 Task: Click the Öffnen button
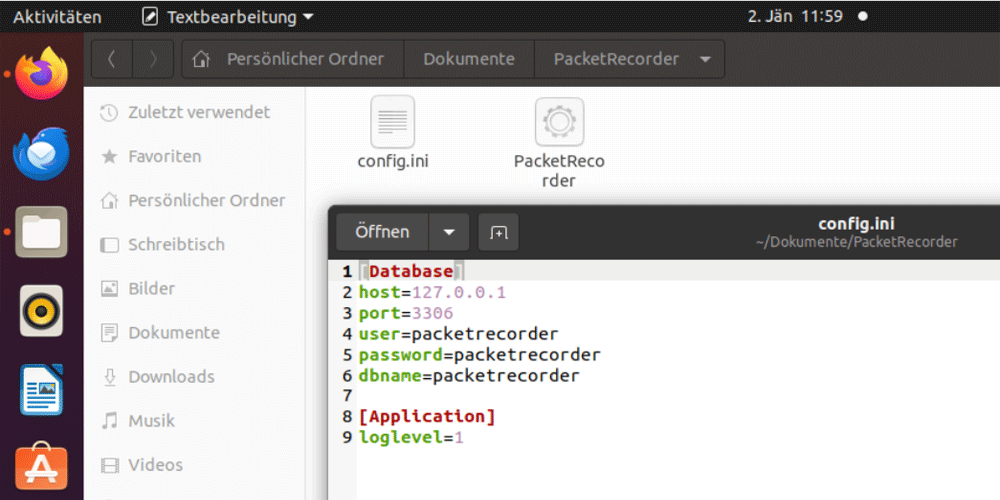pyautogui.click(x=383, y=232)
